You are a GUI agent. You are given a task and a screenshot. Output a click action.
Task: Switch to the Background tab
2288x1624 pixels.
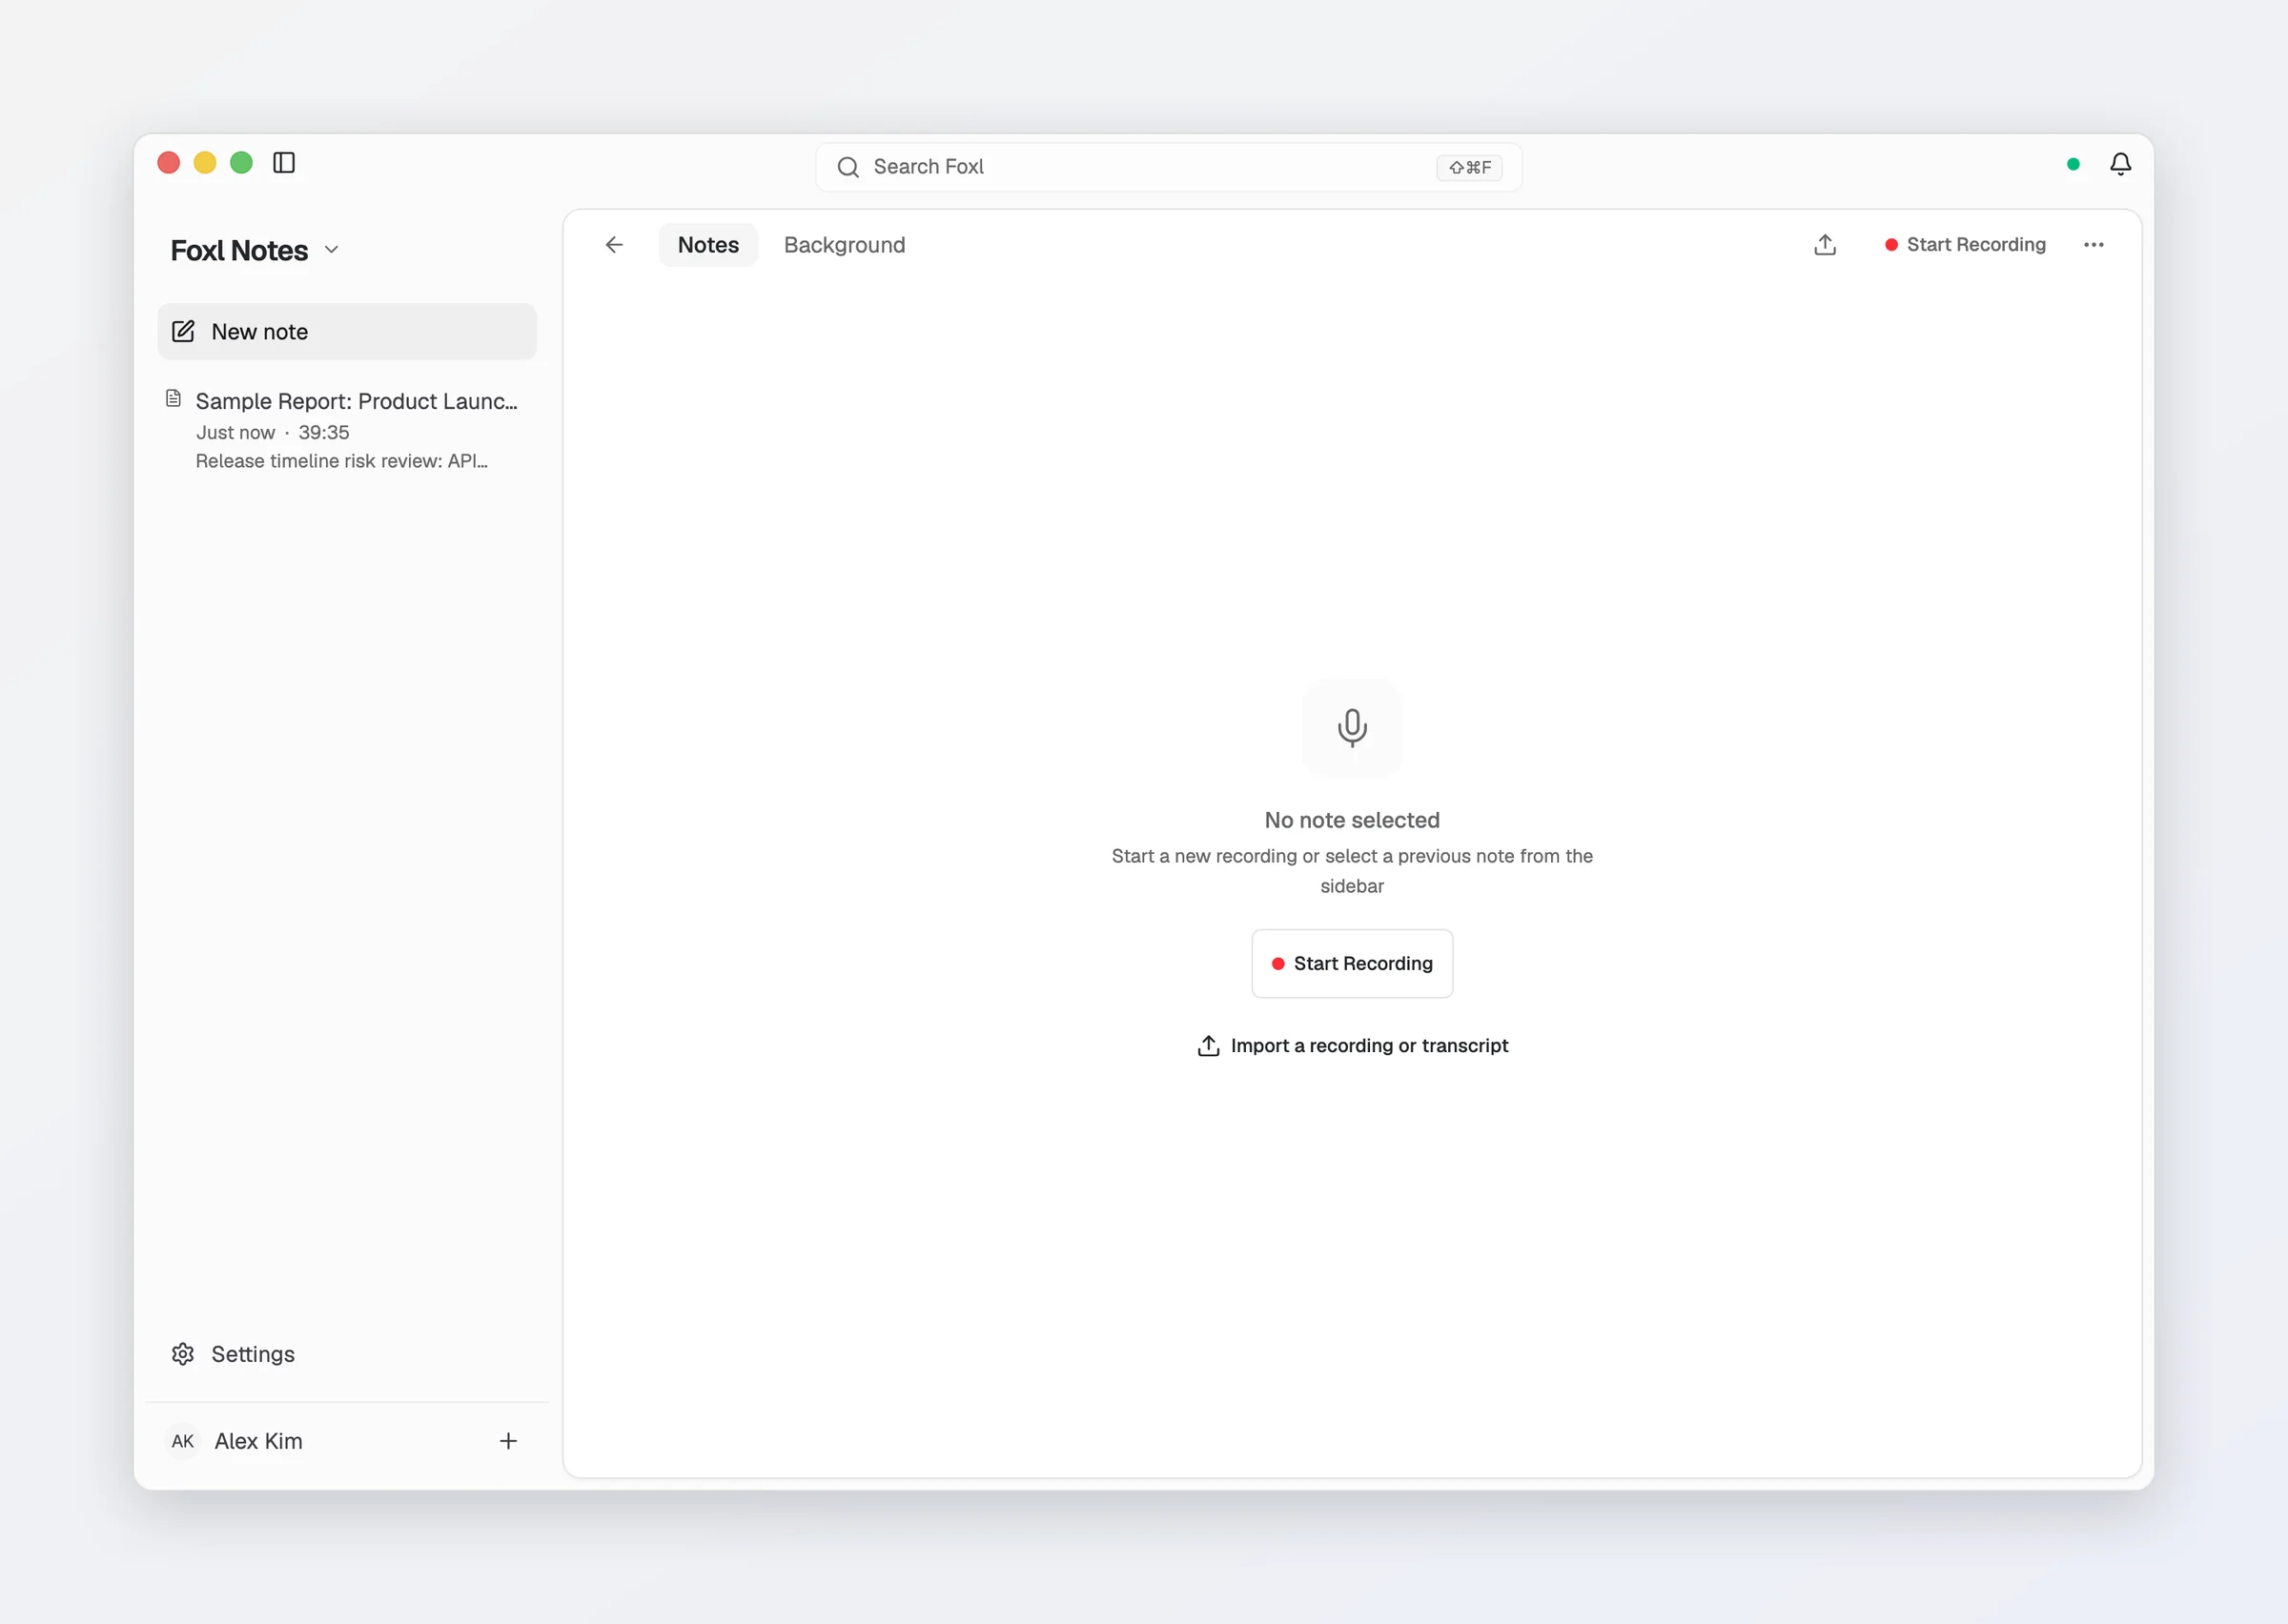844,245
